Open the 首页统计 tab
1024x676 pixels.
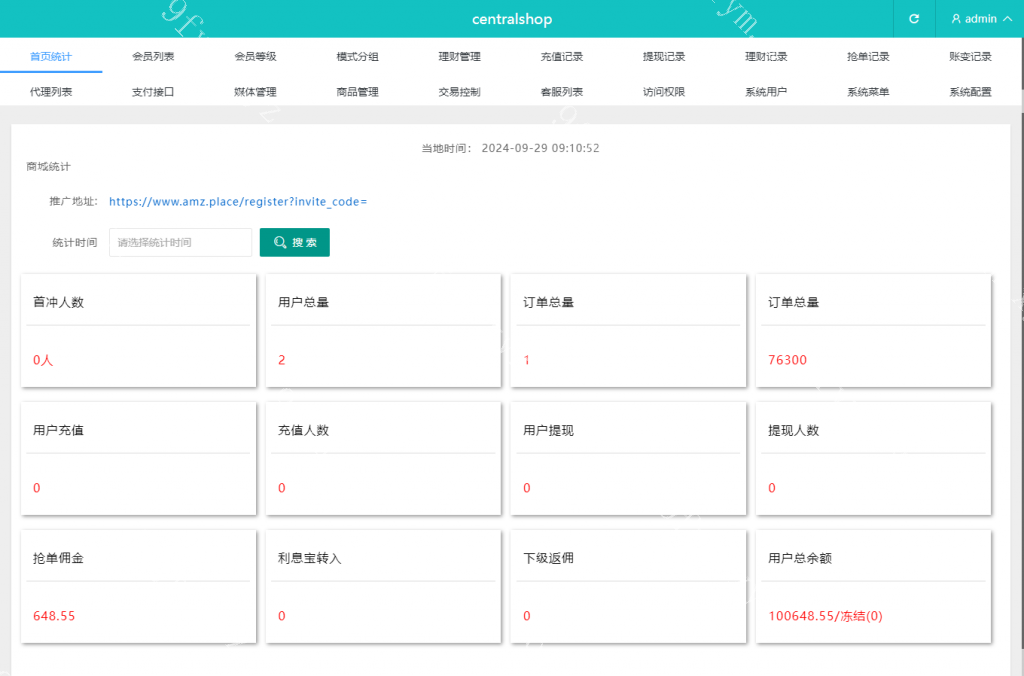tap(51, 56)
